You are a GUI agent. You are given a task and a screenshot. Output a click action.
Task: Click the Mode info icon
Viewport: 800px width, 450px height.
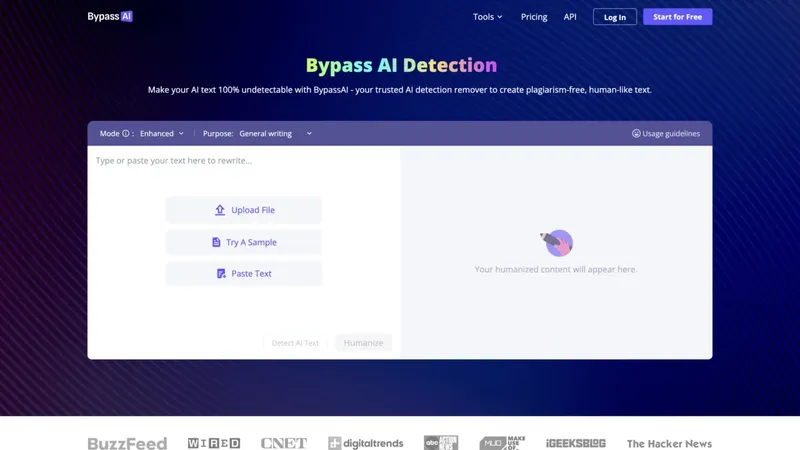(126, 133)
